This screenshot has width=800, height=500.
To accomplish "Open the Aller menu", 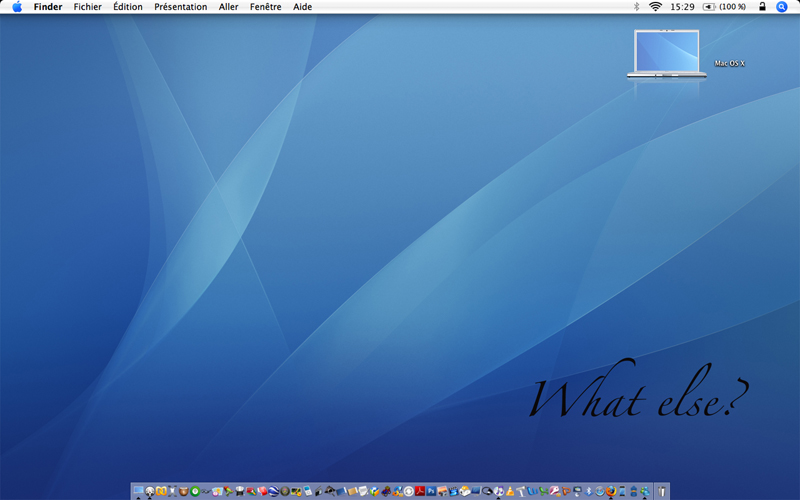I will click(x=229, y=7).
